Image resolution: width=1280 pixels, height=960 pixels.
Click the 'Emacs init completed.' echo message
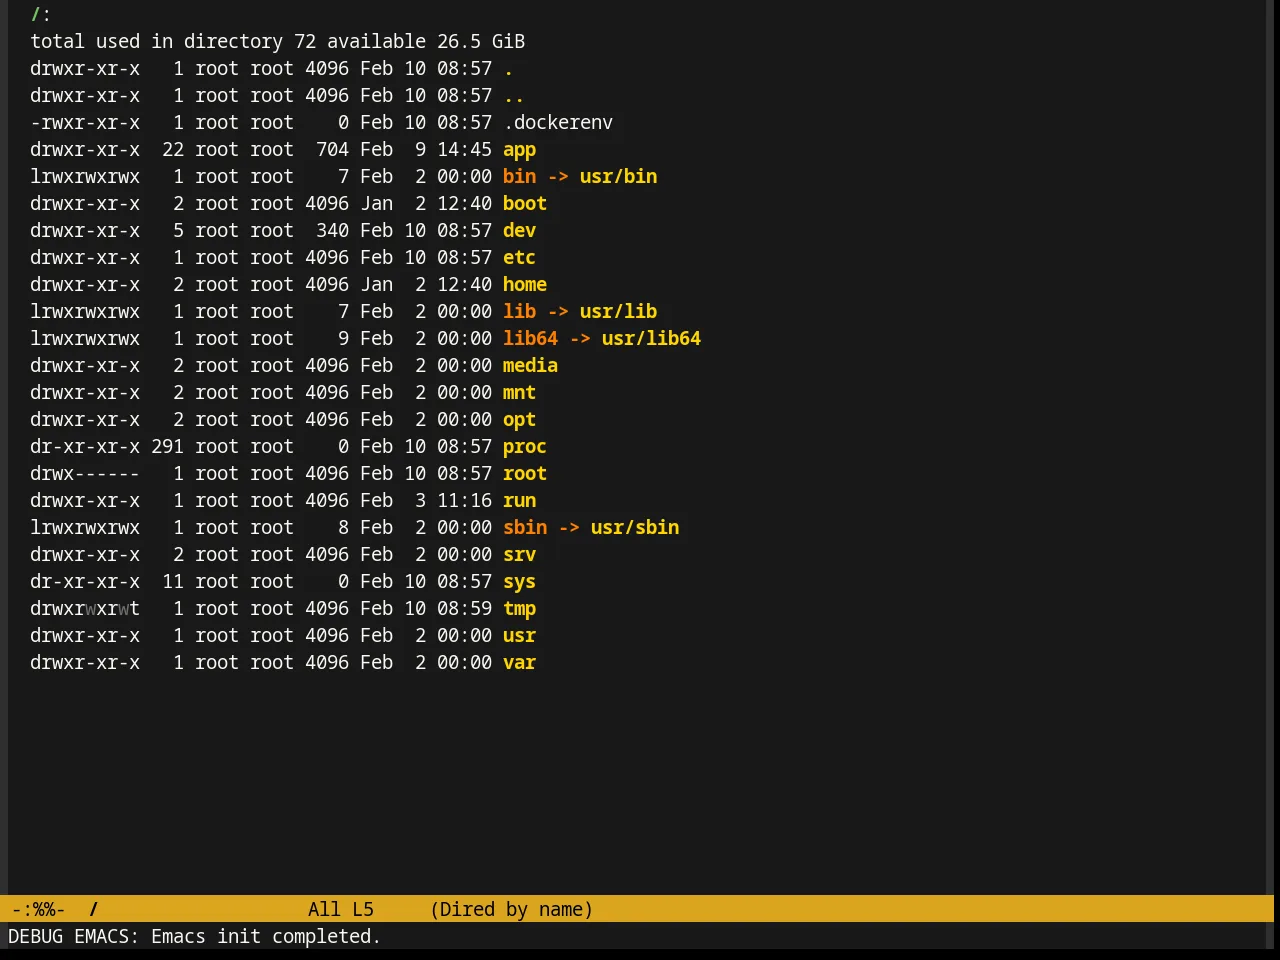click(266, 936)
